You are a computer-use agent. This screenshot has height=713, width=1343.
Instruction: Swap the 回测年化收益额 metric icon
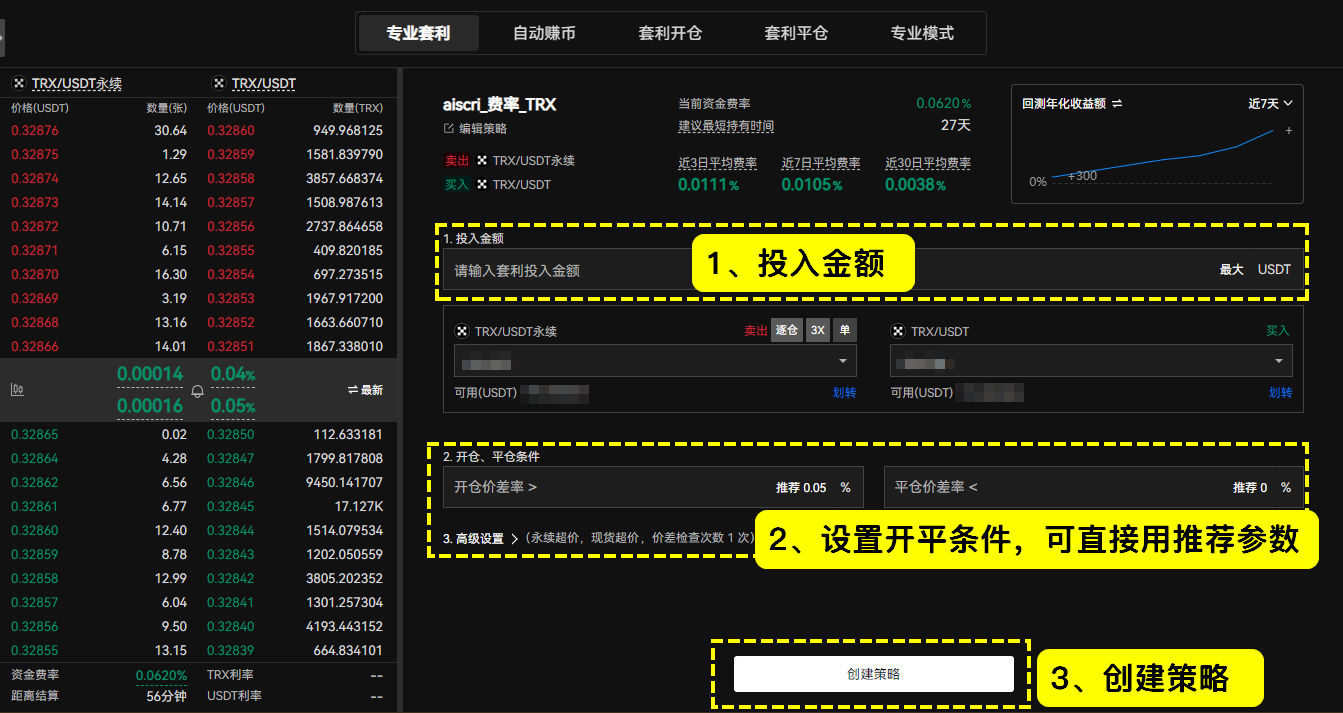[1117, 103]
